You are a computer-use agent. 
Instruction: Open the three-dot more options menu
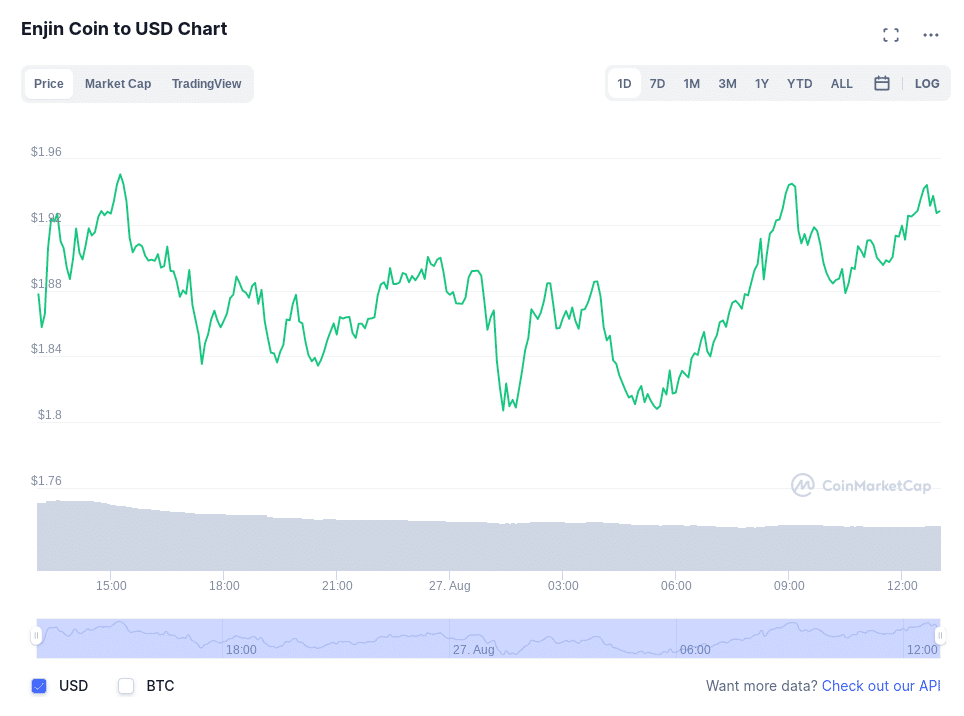[931, 35]
